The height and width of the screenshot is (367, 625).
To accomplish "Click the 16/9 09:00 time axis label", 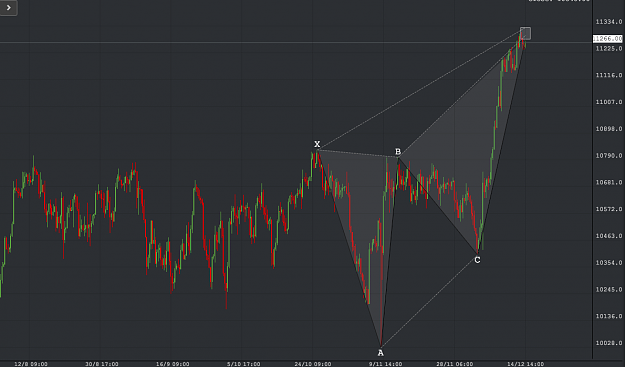I will tap(173, 364).
